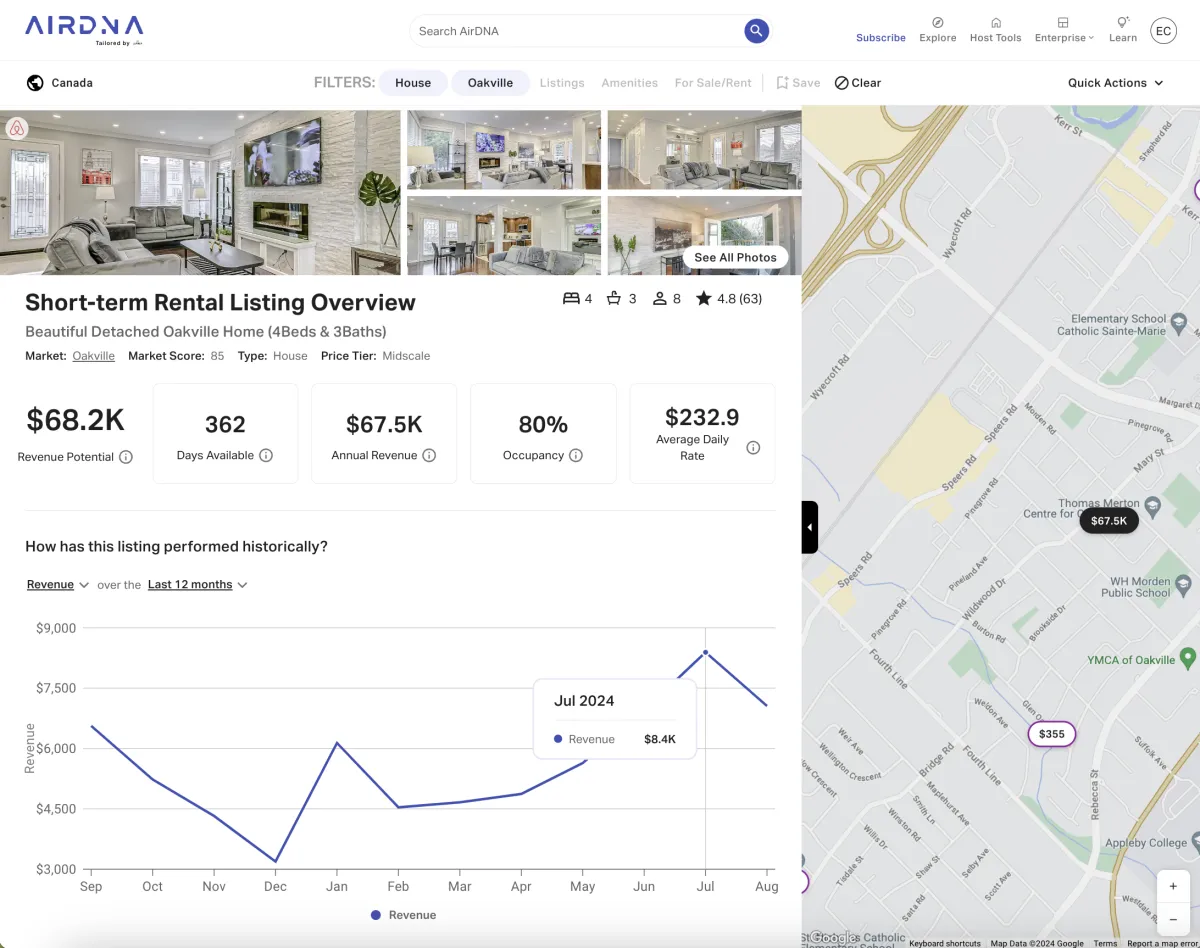Click the Occupancy info icon

[576, 455]
